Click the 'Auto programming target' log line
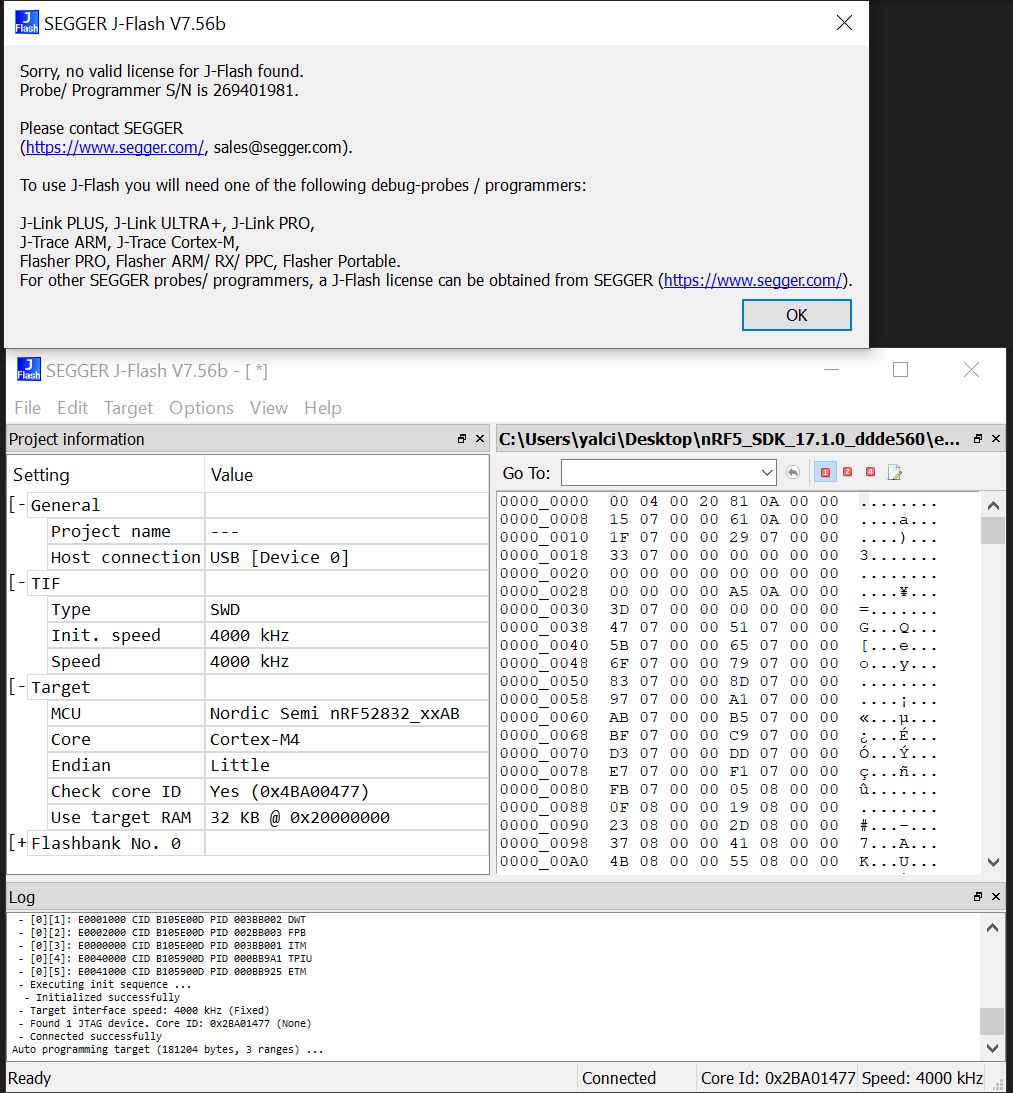 (168, 1049)
